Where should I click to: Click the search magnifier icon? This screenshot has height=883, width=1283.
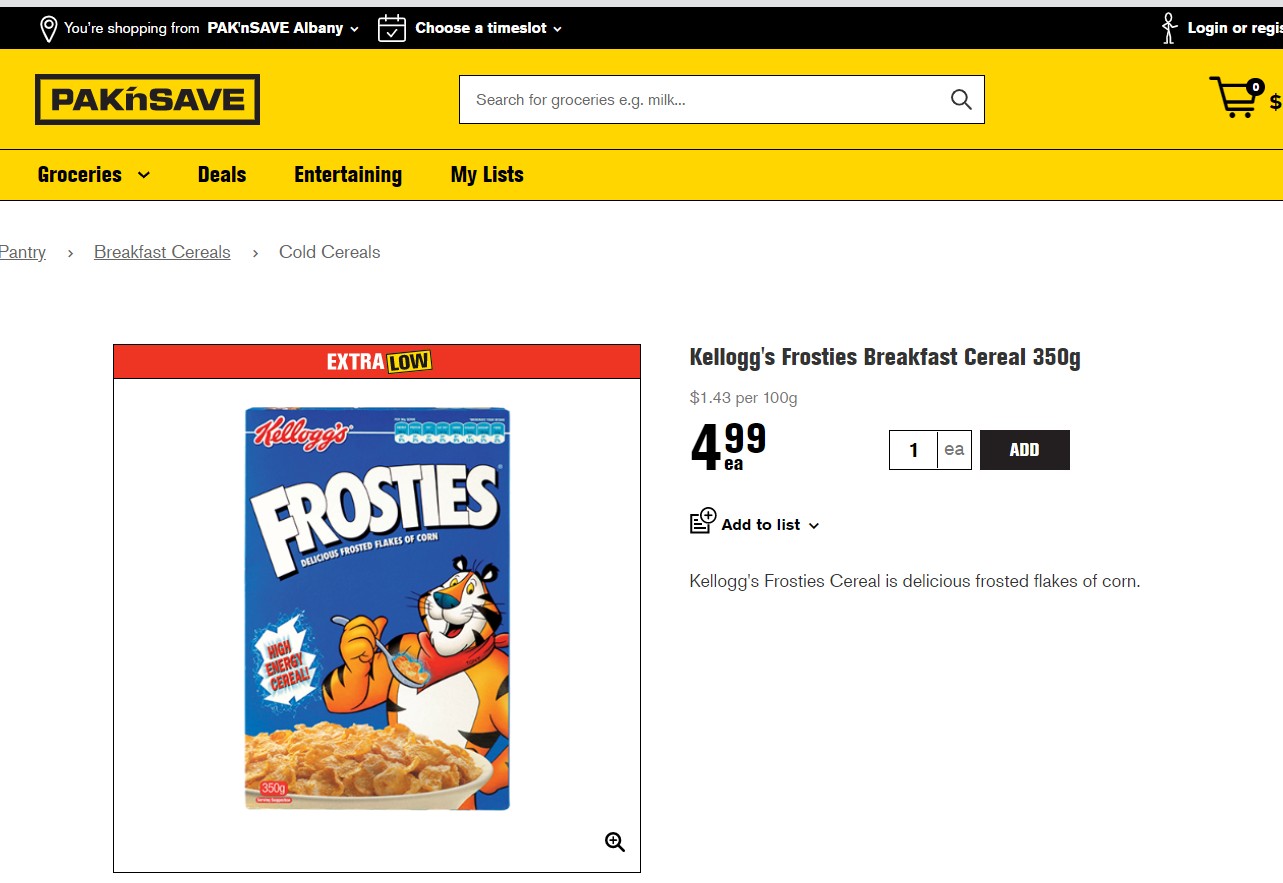(x=961, y=99)
